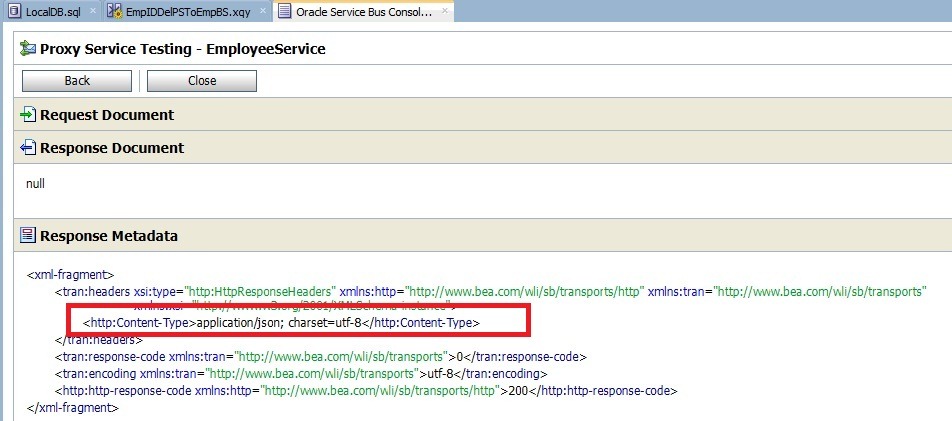Click the highlighted http:Content-Type line
The height and width of the screenshot is (421, 952).
281,323
